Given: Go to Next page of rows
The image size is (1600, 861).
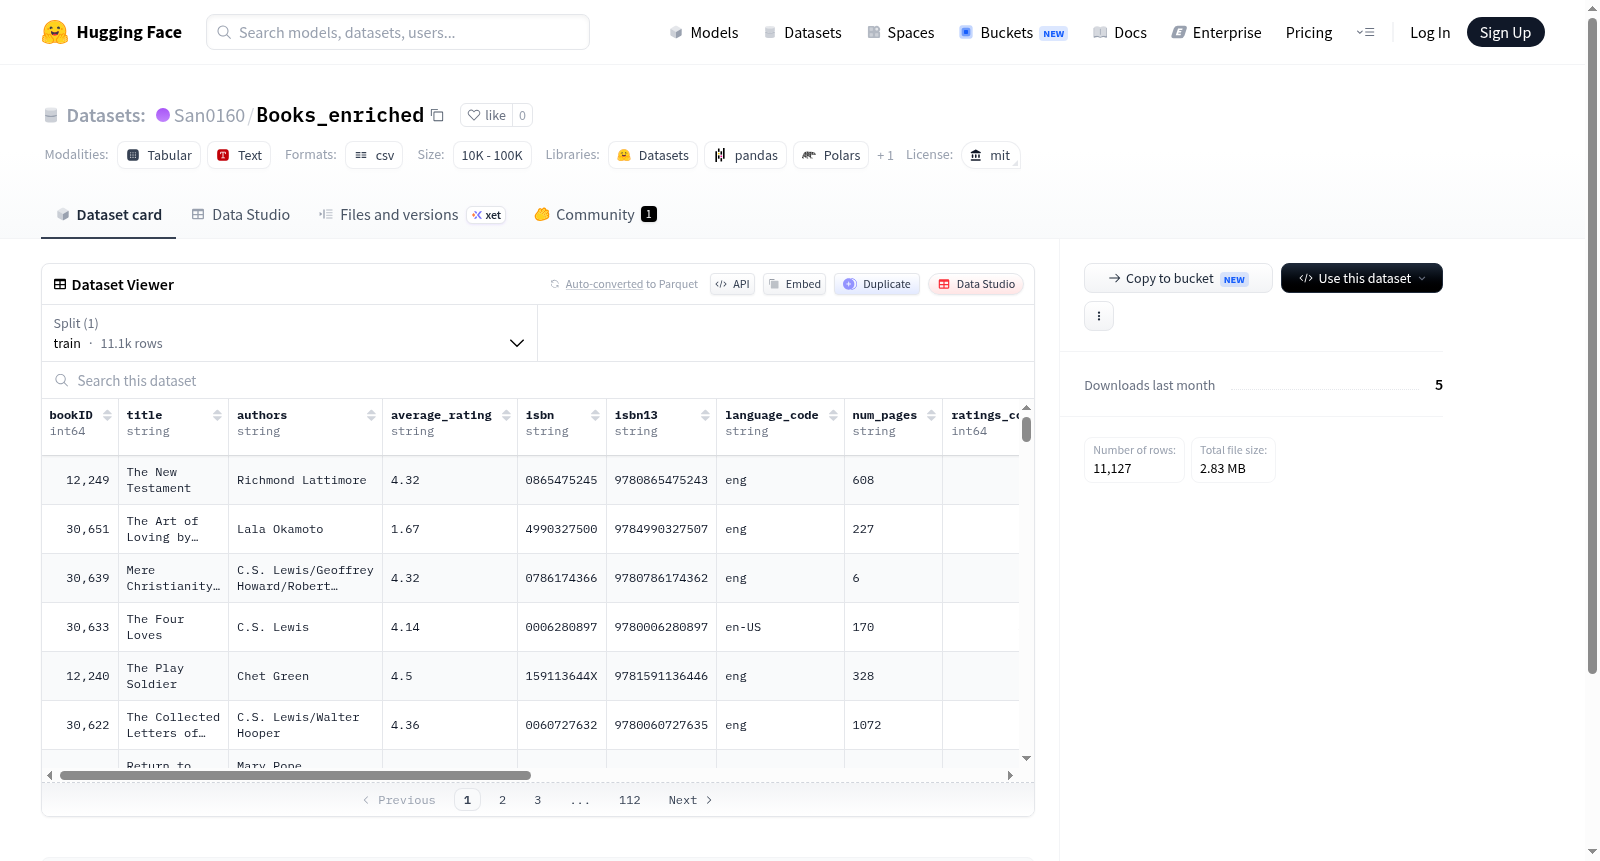Looking at the screenshot, I should click(x=690, y=800).
